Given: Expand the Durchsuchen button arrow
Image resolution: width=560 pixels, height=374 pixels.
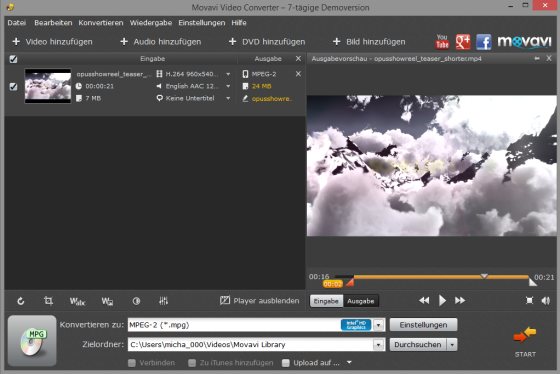Looking at the screenshot, I should tap(452, 345).
